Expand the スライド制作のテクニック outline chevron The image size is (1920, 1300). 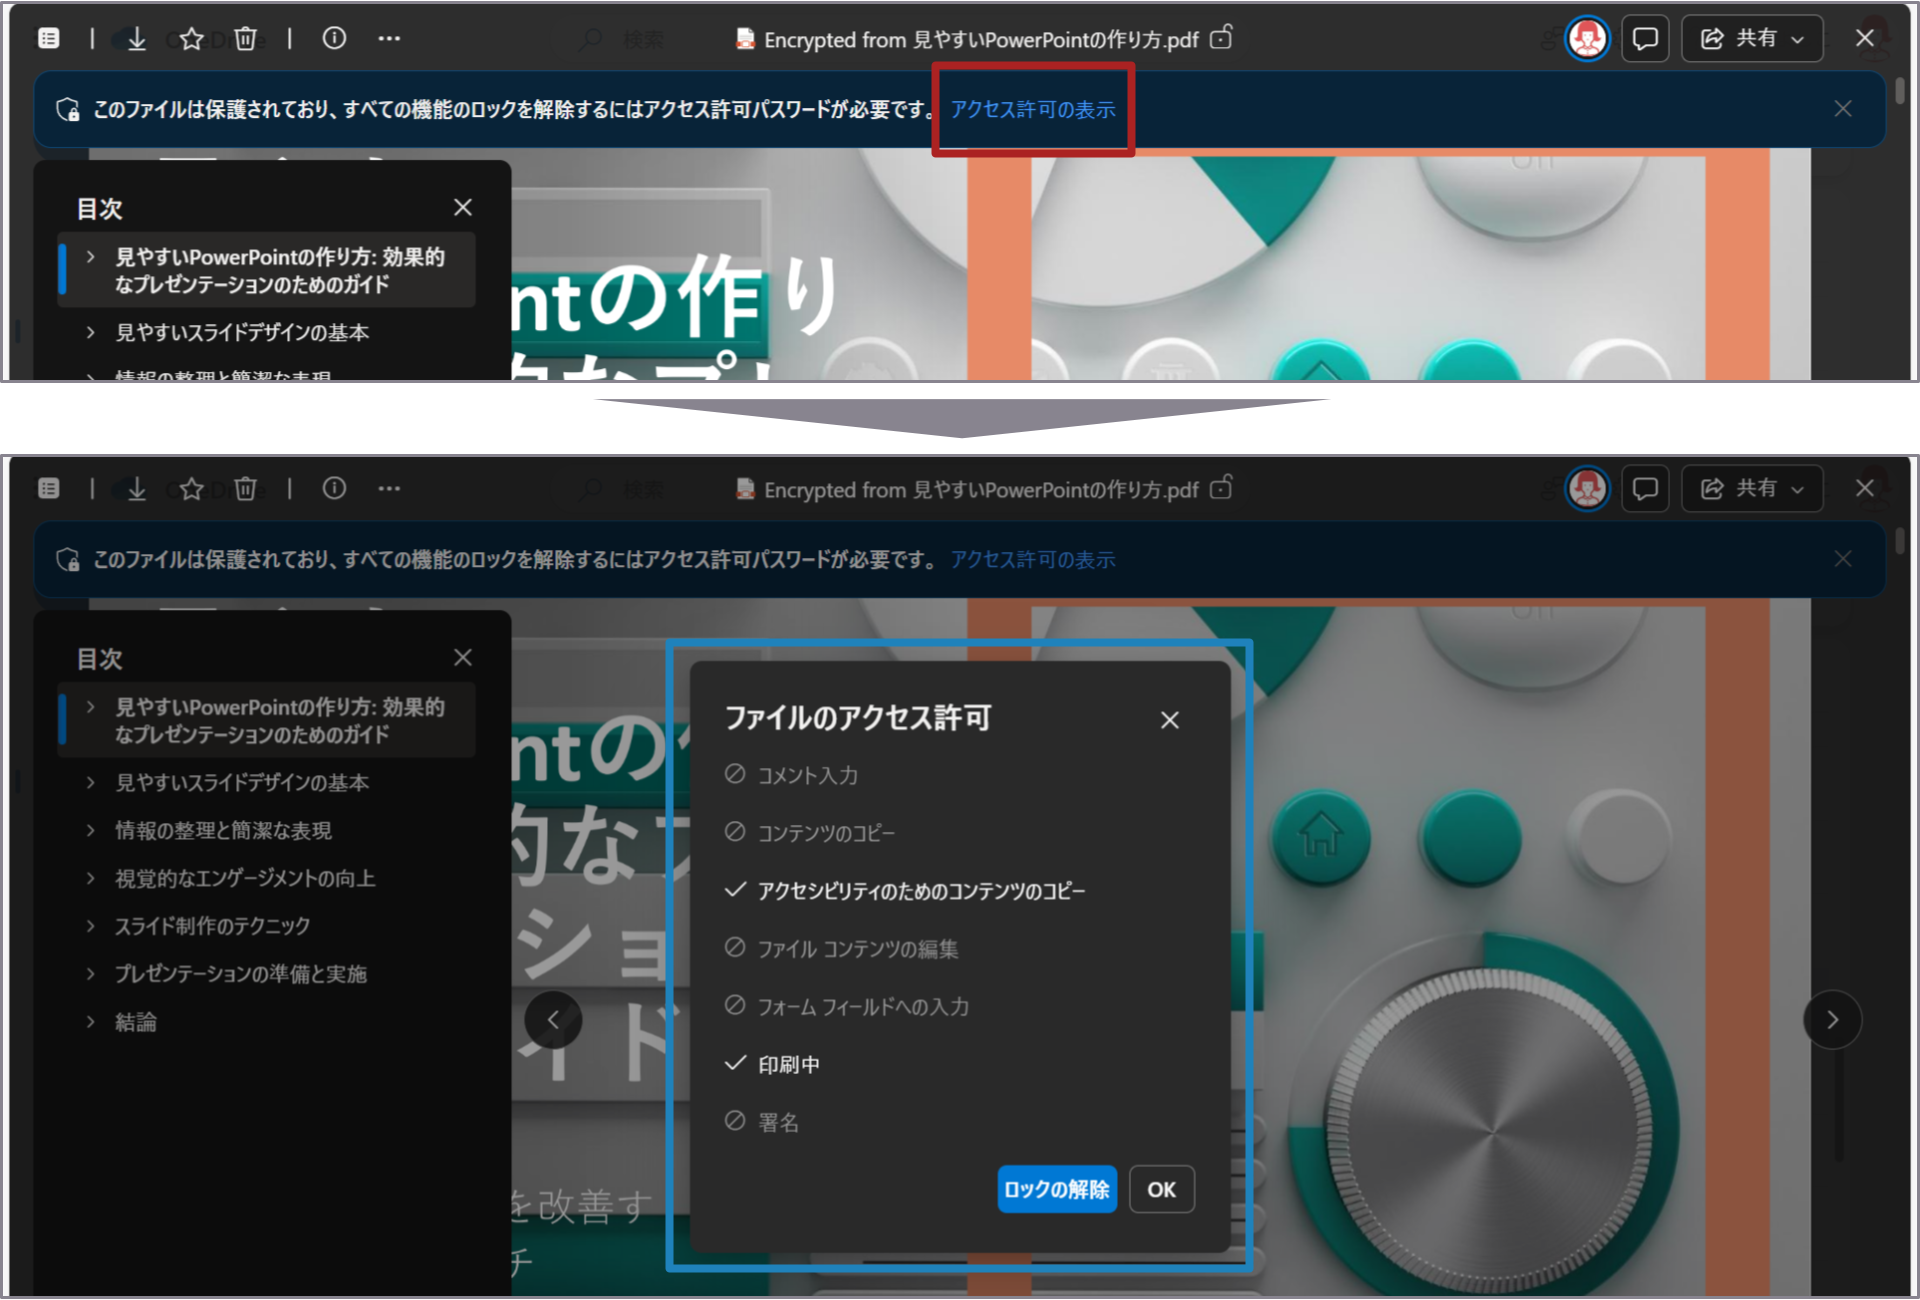pos(91,926)
